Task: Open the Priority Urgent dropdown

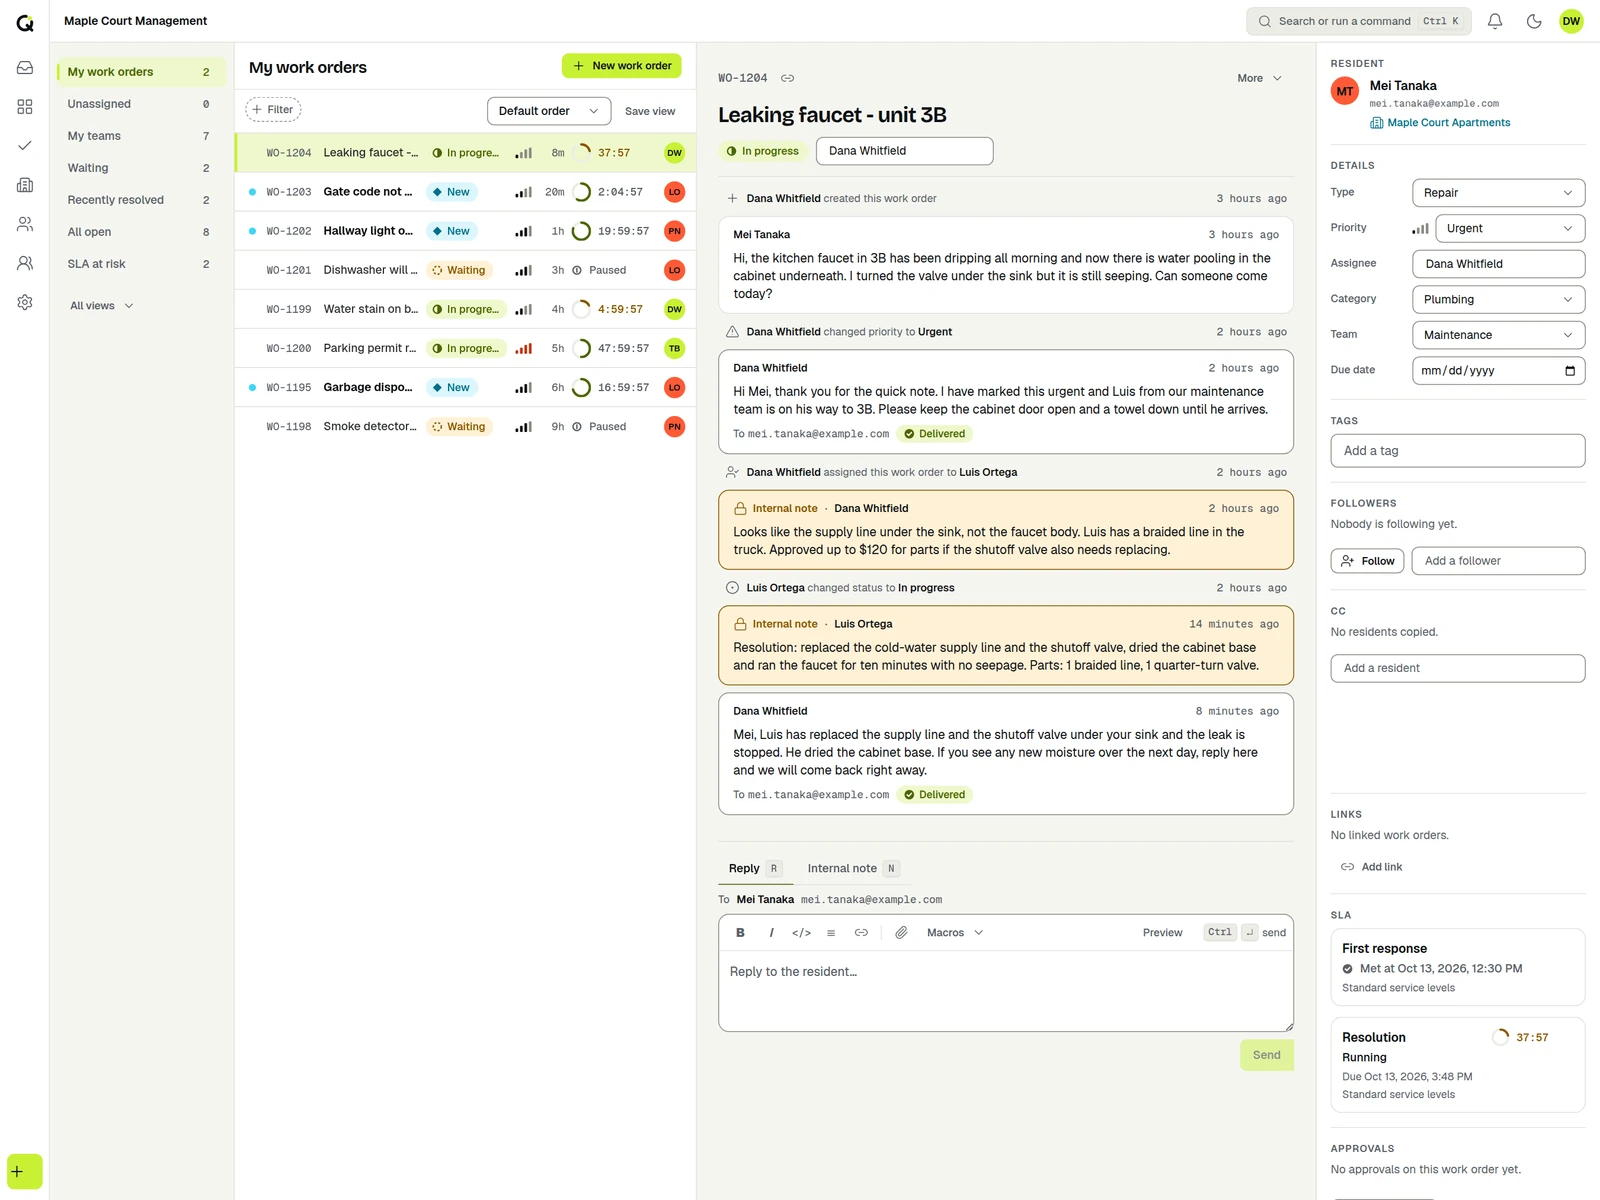Action: pyautogui.click(x=1510, y=228)
